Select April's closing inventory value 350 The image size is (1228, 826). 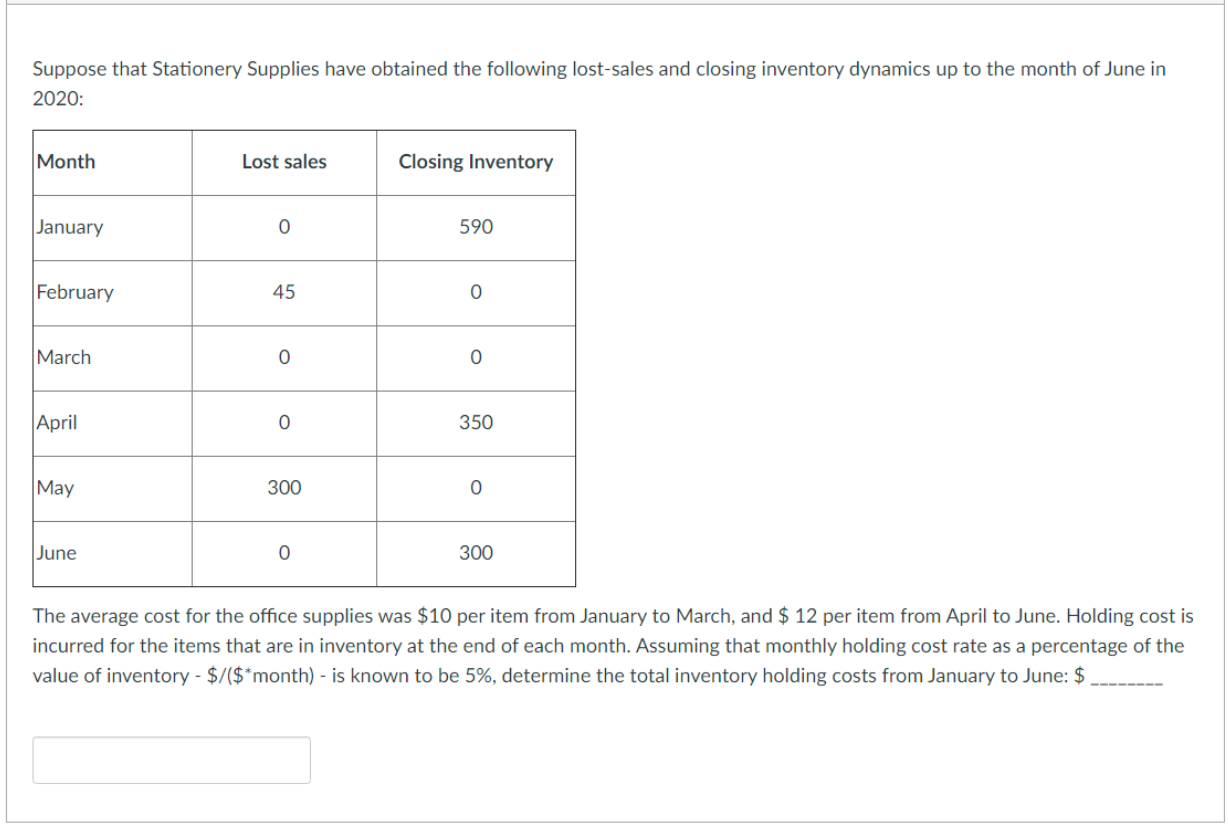(x=476, y=422)
